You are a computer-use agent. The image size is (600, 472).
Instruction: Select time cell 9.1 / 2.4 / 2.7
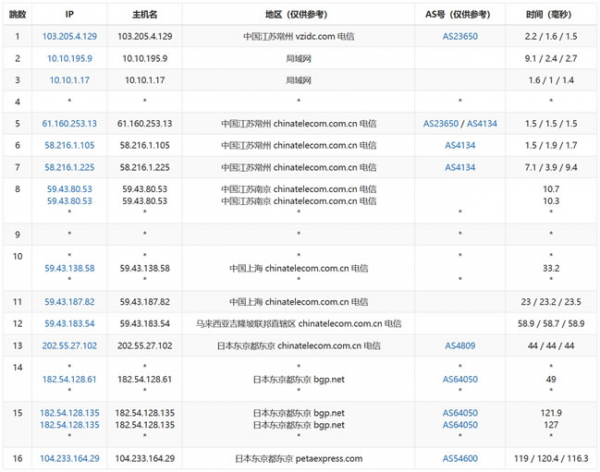point(551,59)
